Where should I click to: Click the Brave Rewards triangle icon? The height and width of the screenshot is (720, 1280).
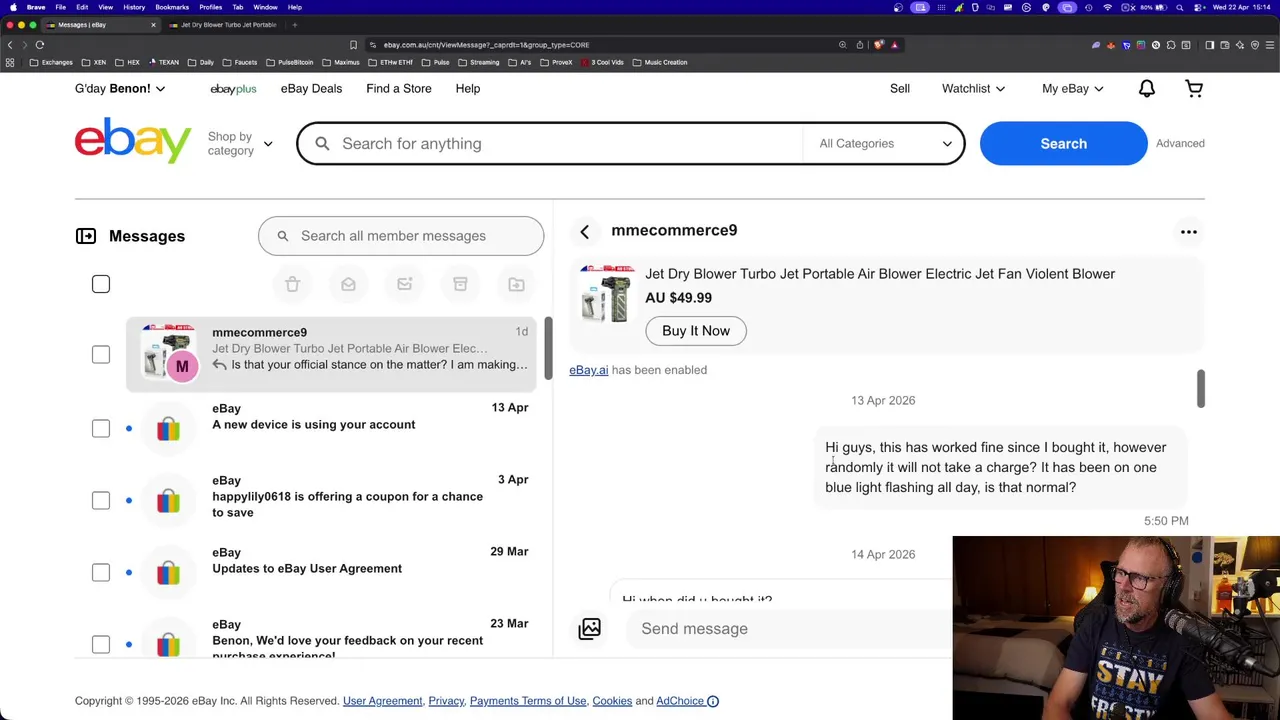894,44
